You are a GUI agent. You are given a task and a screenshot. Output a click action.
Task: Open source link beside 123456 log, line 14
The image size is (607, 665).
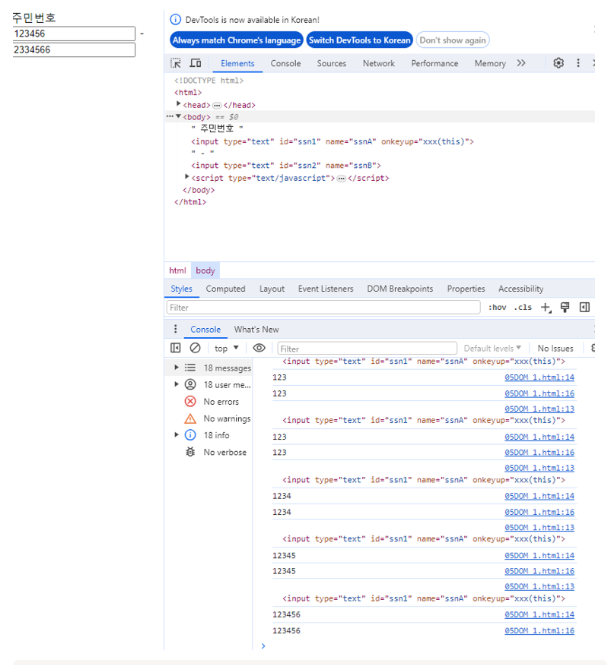pos(539,614)
